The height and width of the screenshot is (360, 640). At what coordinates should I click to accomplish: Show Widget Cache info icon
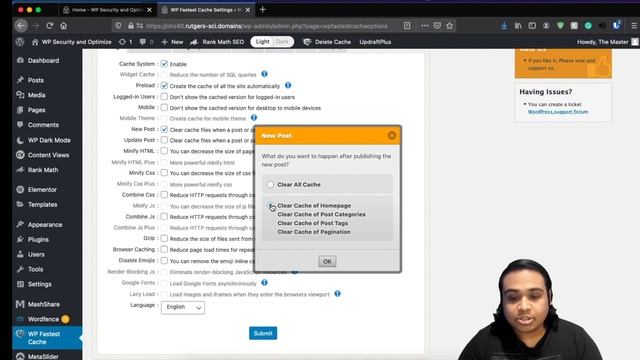264,74
